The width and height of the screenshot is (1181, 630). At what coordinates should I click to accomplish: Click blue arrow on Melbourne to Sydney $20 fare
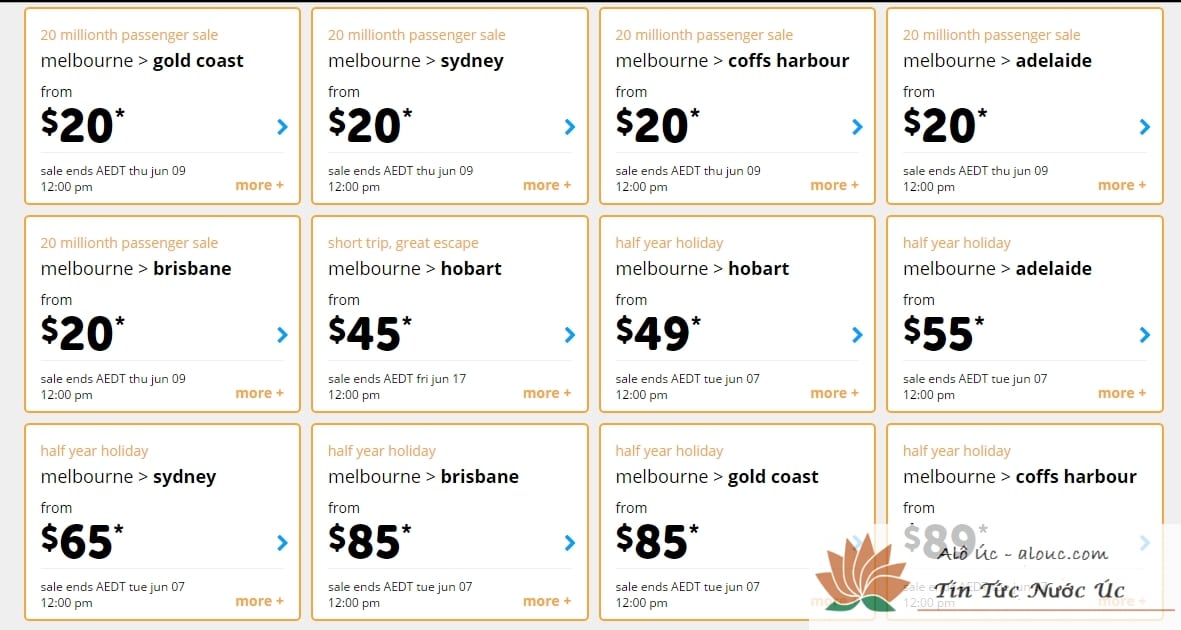[x=570, y=127]
